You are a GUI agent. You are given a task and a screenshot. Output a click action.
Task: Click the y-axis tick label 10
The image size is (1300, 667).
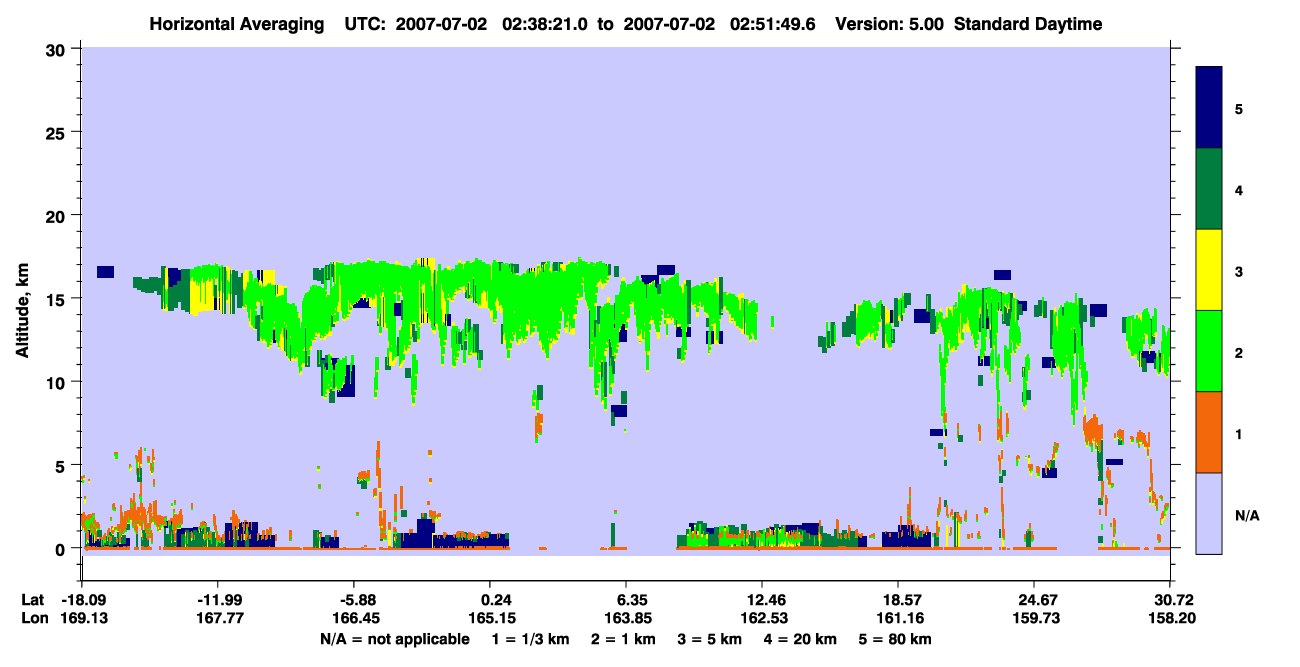(58, 382)
